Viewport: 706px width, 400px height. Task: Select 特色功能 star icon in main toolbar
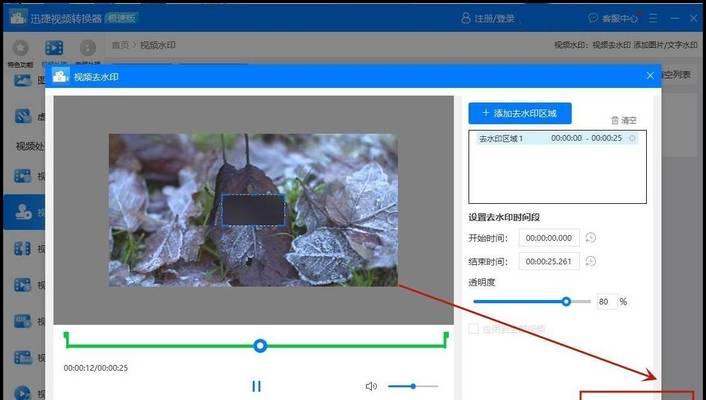(20, 48)
